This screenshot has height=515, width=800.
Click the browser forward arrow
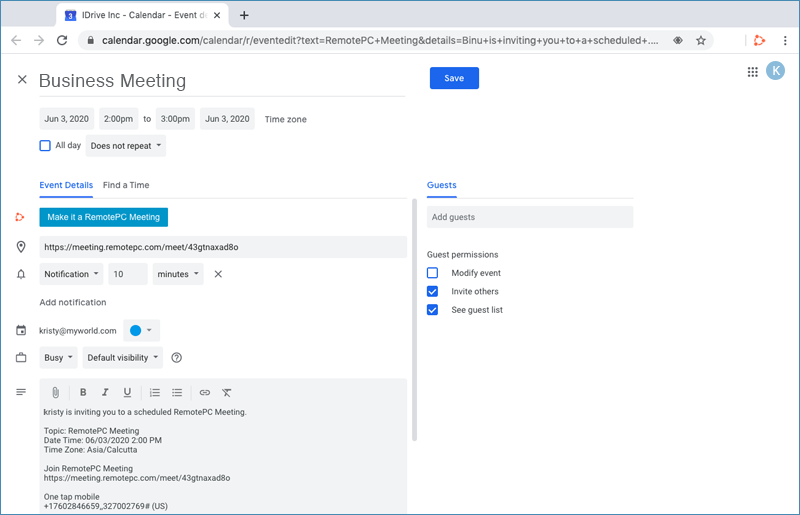click(x=39, y=40)
